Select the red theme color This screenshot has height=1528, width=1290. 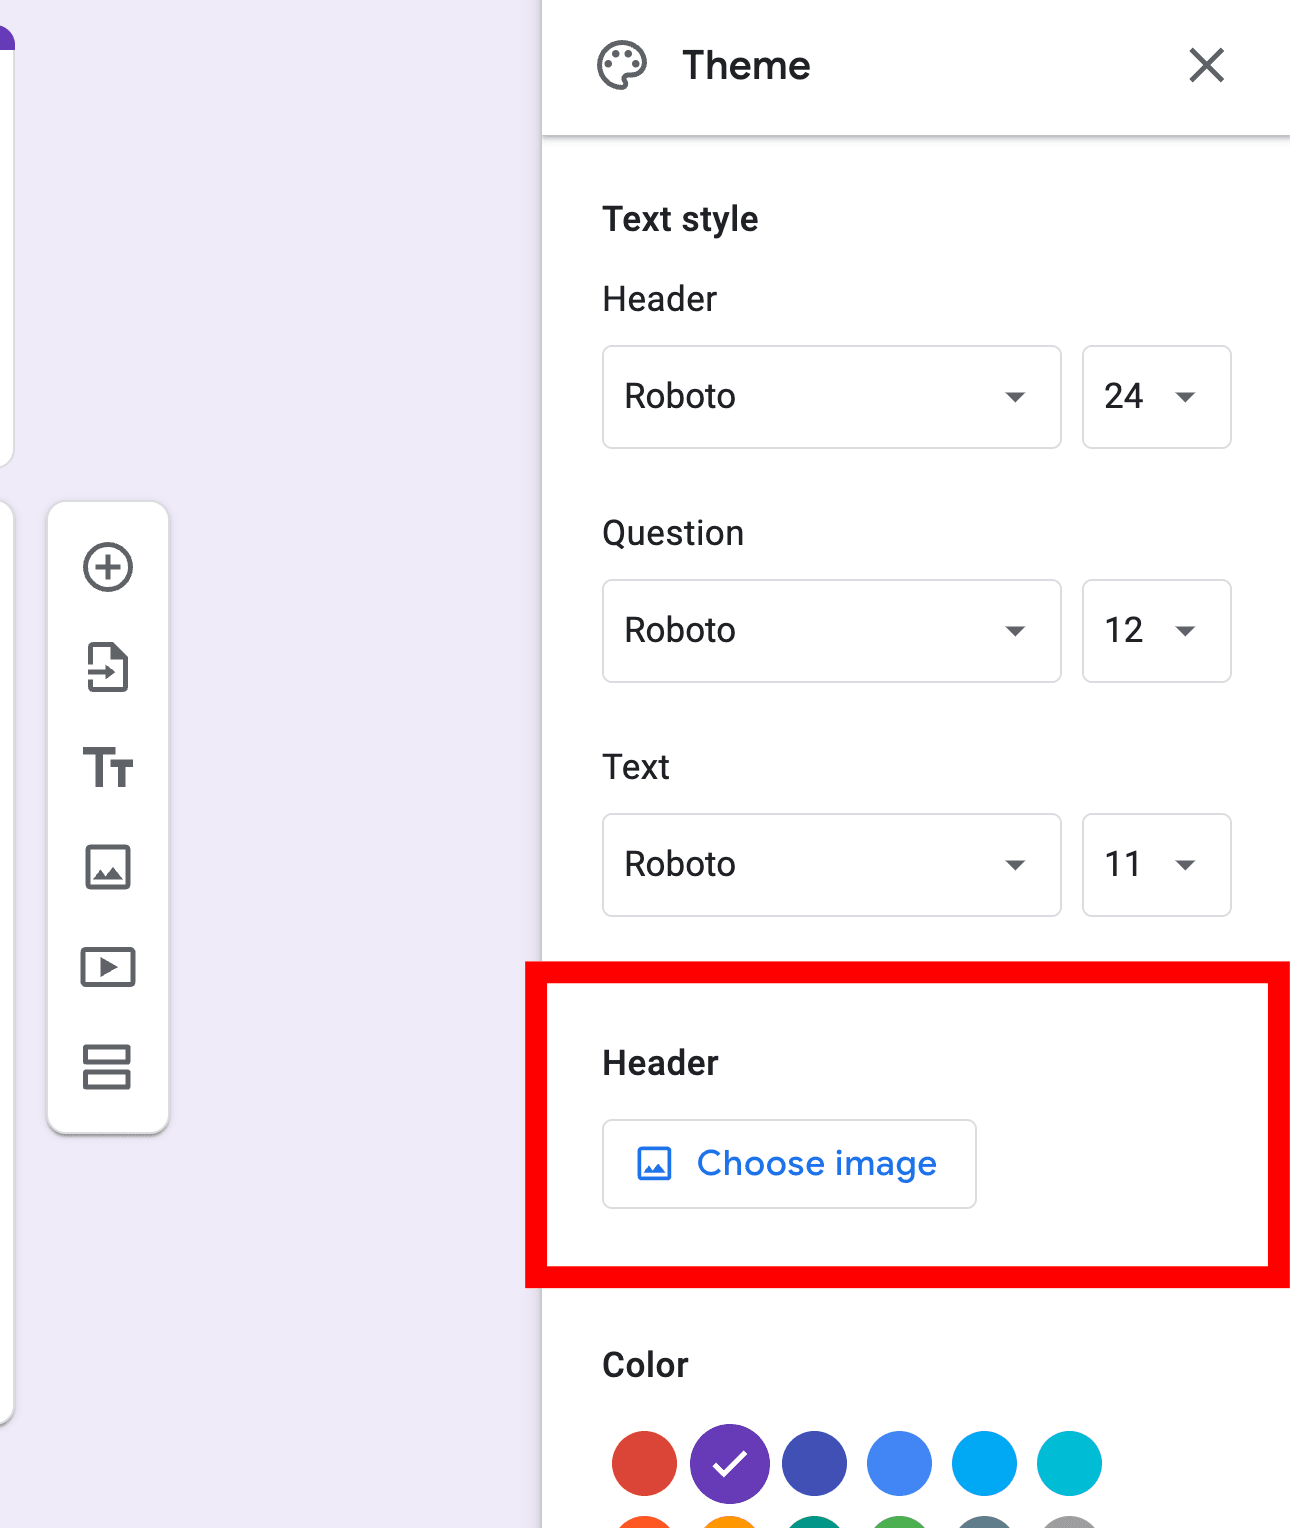click(644, 1463)
